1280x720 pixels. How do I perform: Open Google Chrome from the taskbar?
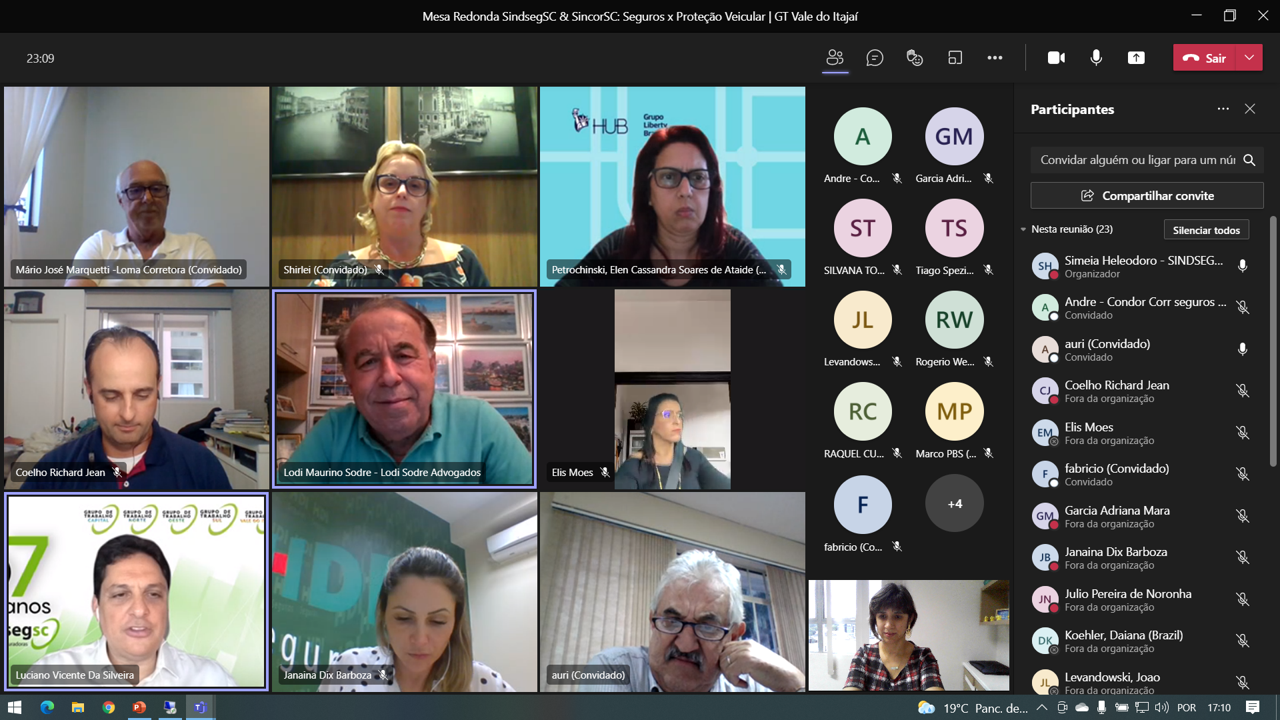(108, 707)
